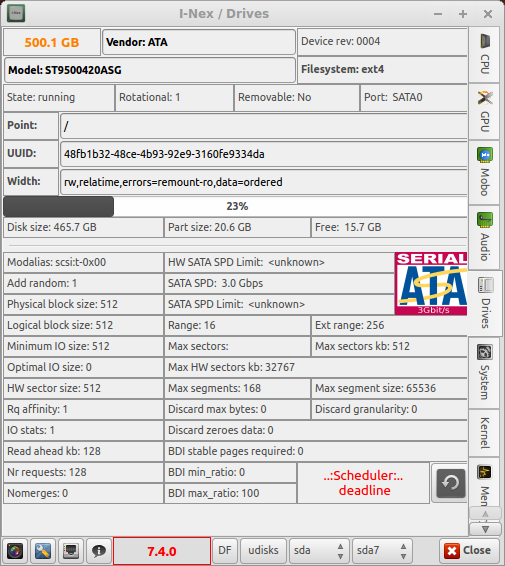Click the Physical block size: 512 label
The height and width of the screenshot is (566, 505).
point(83,304)
